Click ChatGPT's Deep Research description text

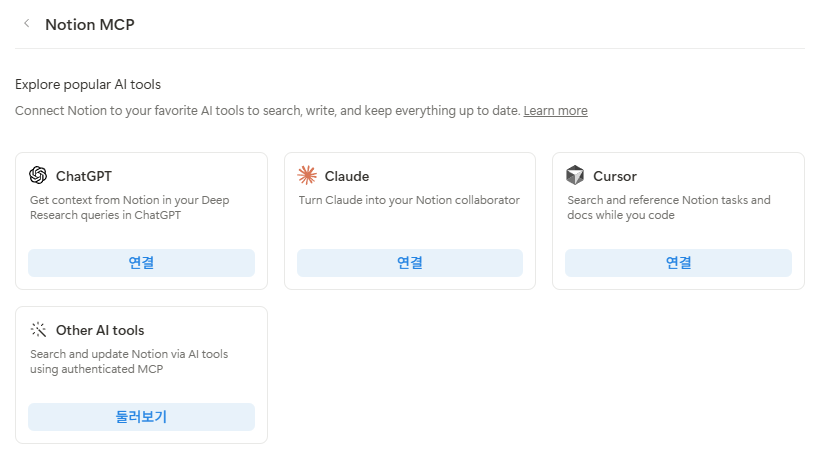pos(130,207)
